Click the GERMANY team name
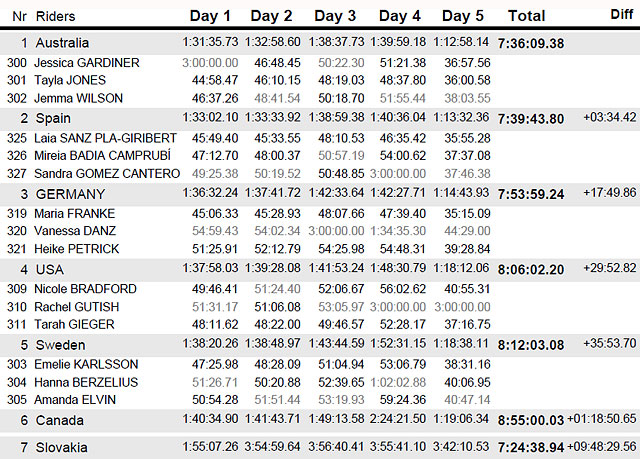 [x=70, y=194]
